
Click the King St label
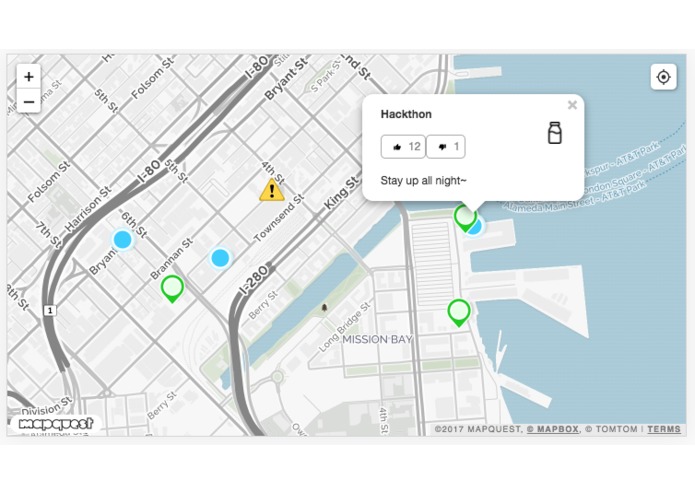(341, 194)
